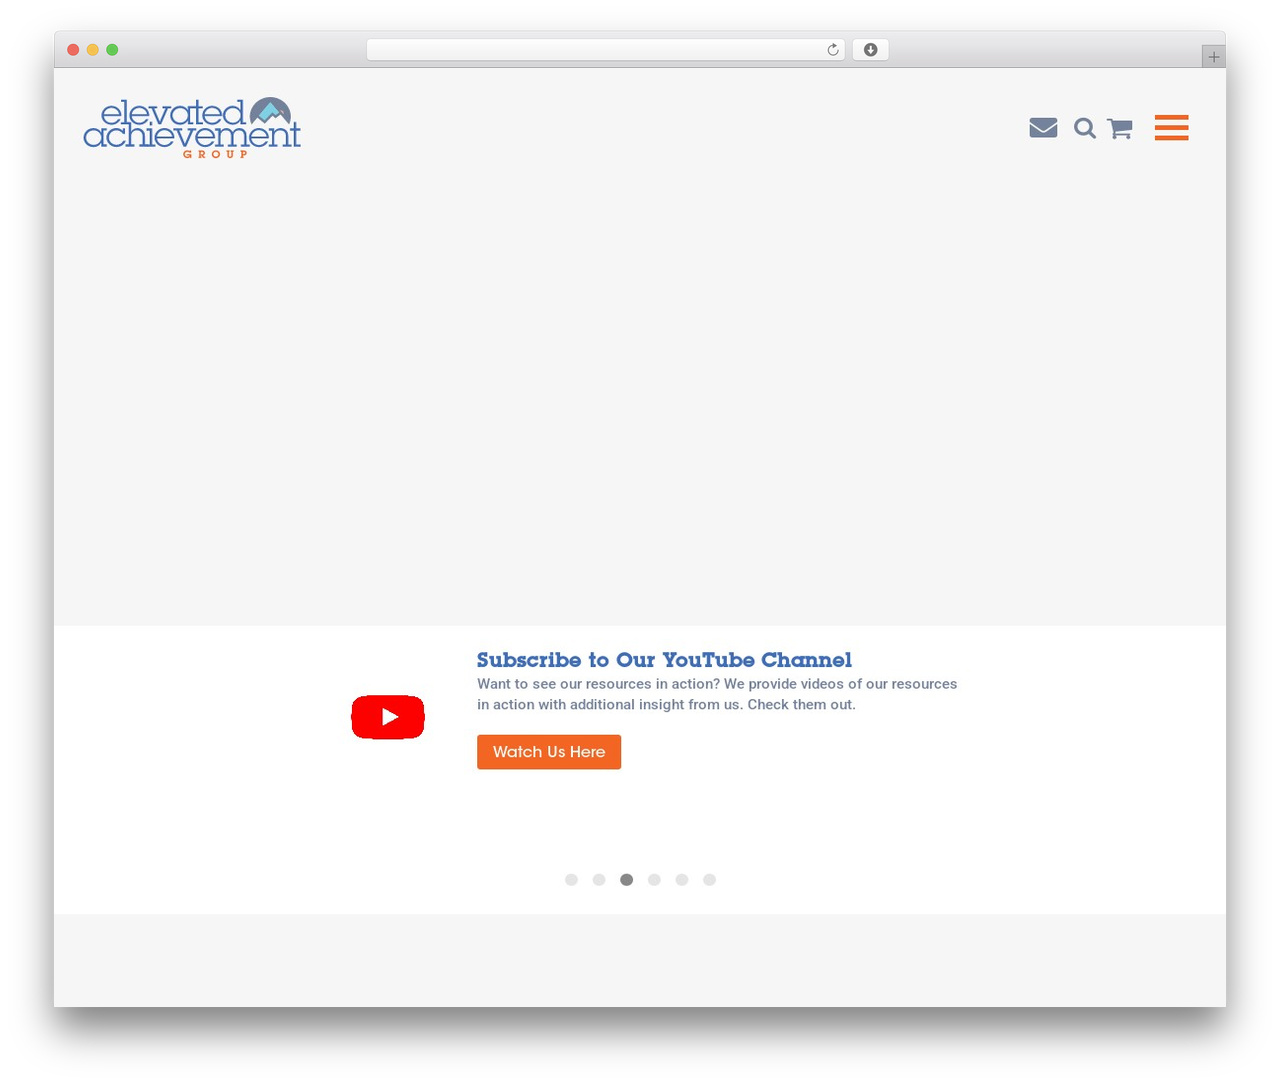This screenshot has height=1084, width=1280.
Task: Click the browser downloads arrow button
Action: [870, 50]
